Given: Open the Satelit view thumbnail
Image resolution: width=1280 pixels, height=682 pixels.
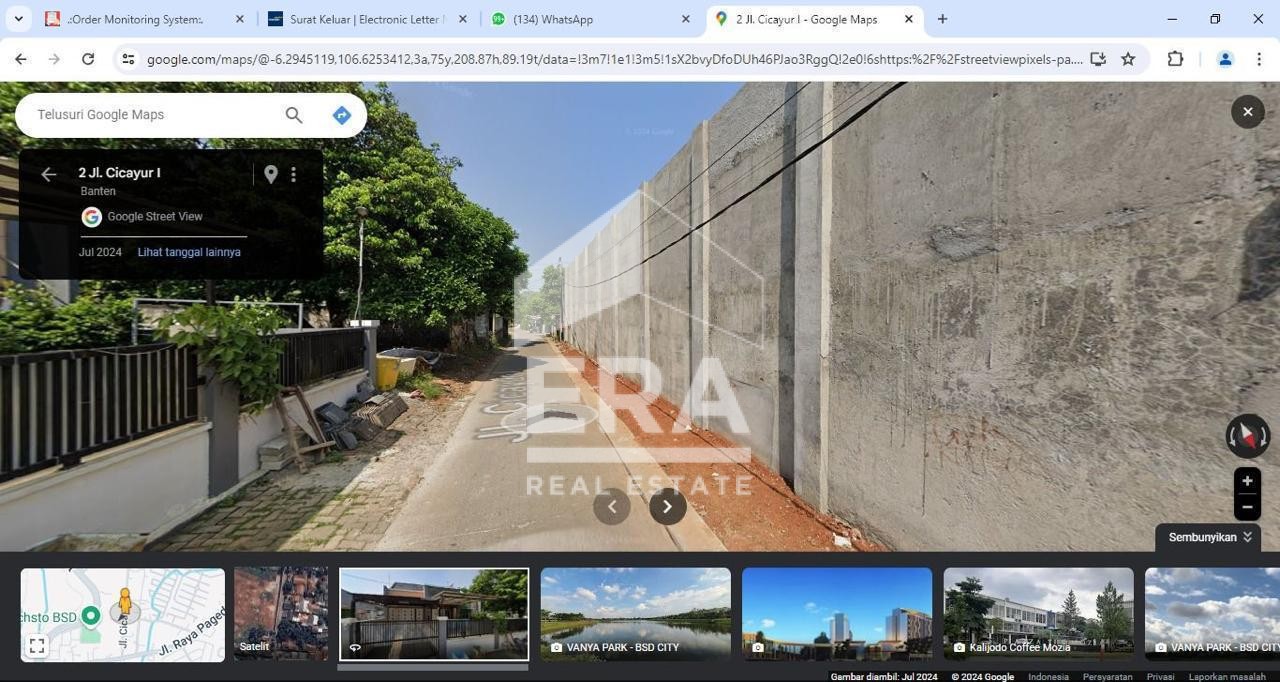Looking at the screenshot, I should 281,614.
